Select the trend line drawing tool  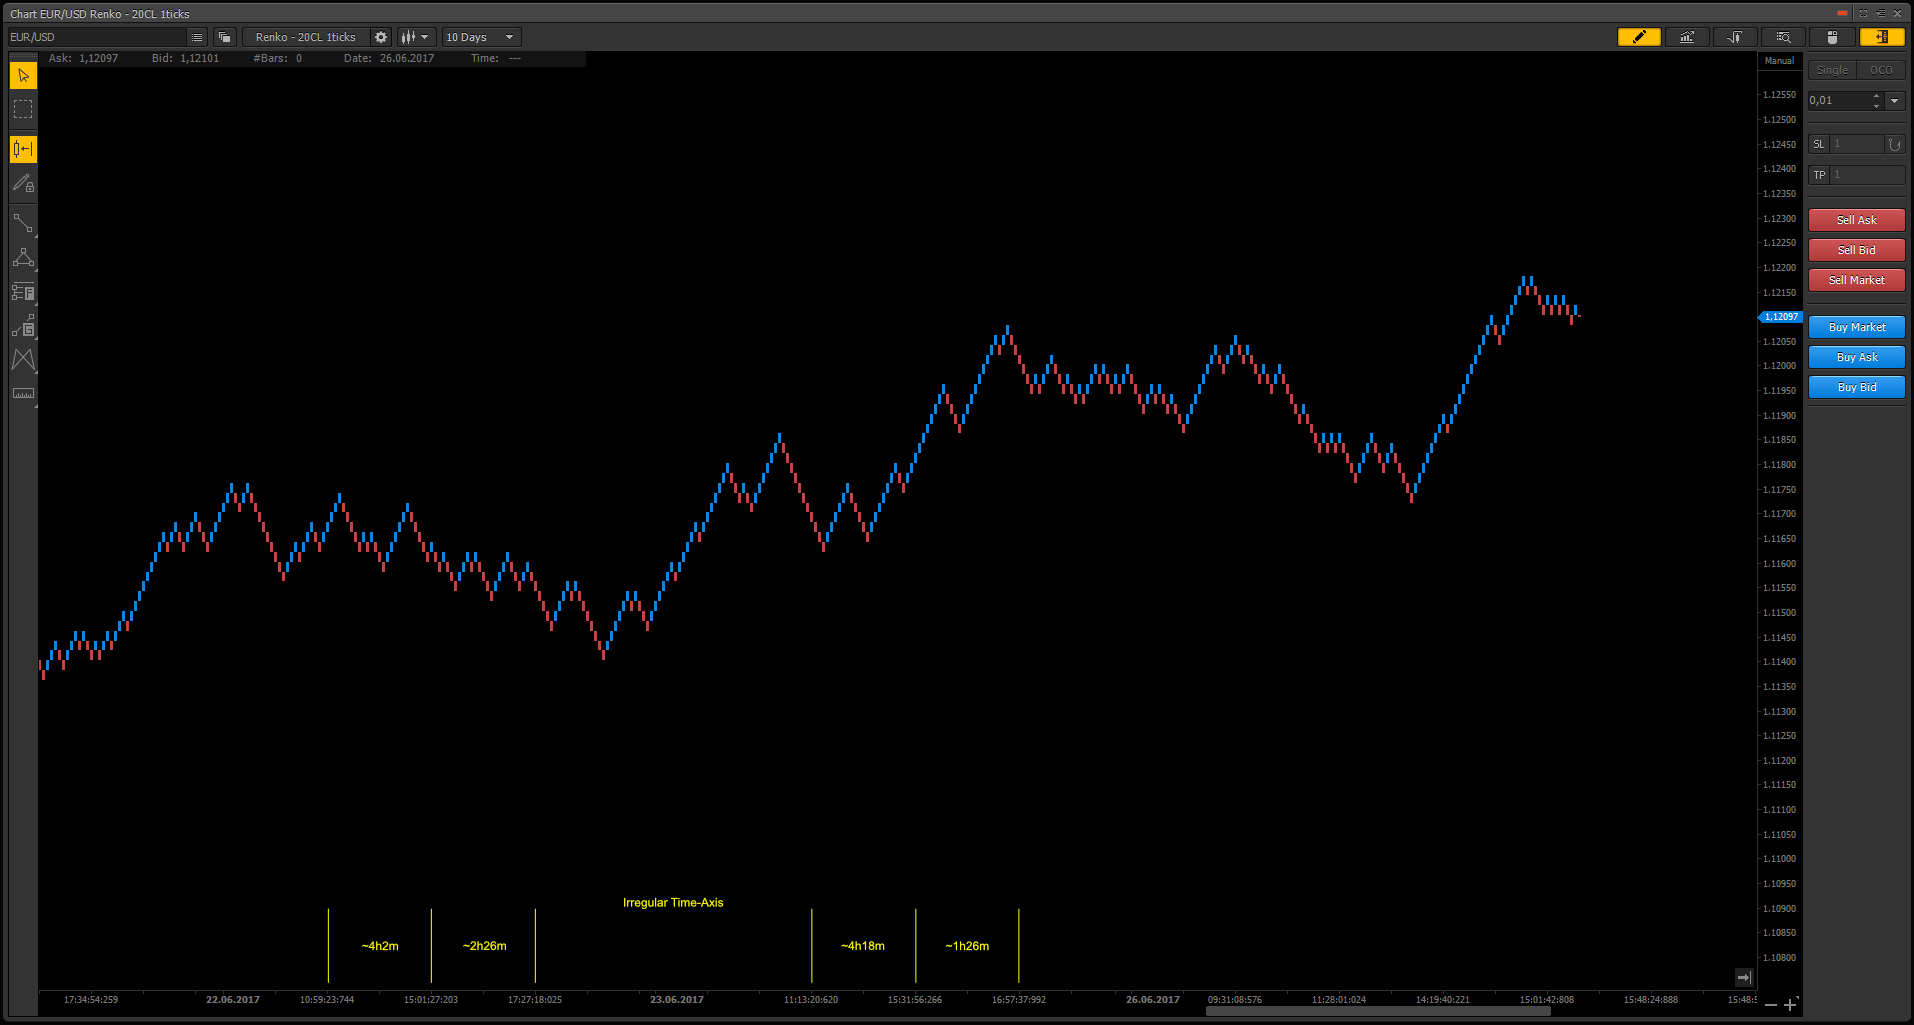click(x=23, y=223)
